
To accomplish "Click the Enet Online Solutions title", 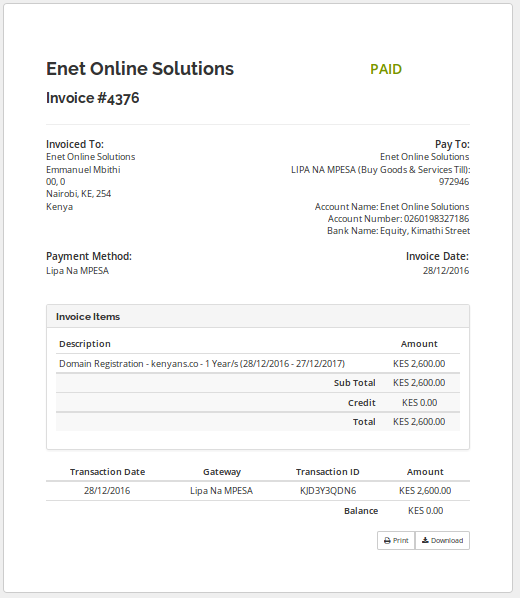I will (x=140, y=69).
